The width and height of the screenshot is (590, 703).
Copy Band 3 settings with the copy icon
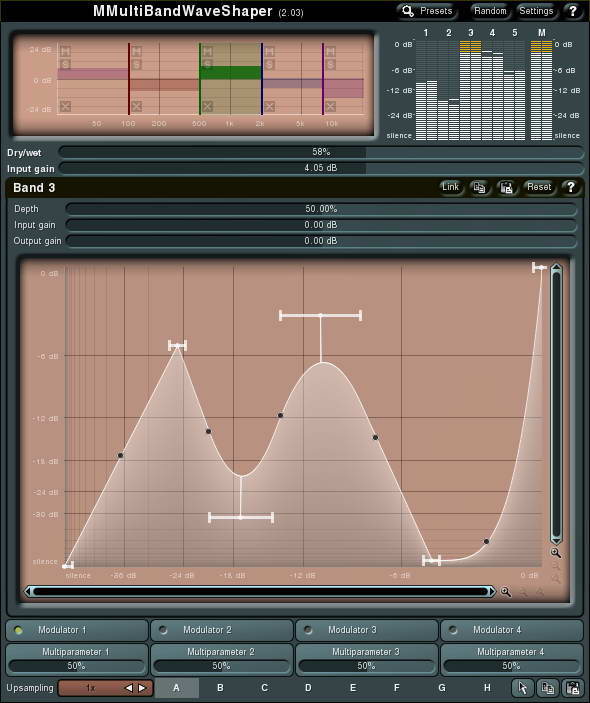point(479,187)
